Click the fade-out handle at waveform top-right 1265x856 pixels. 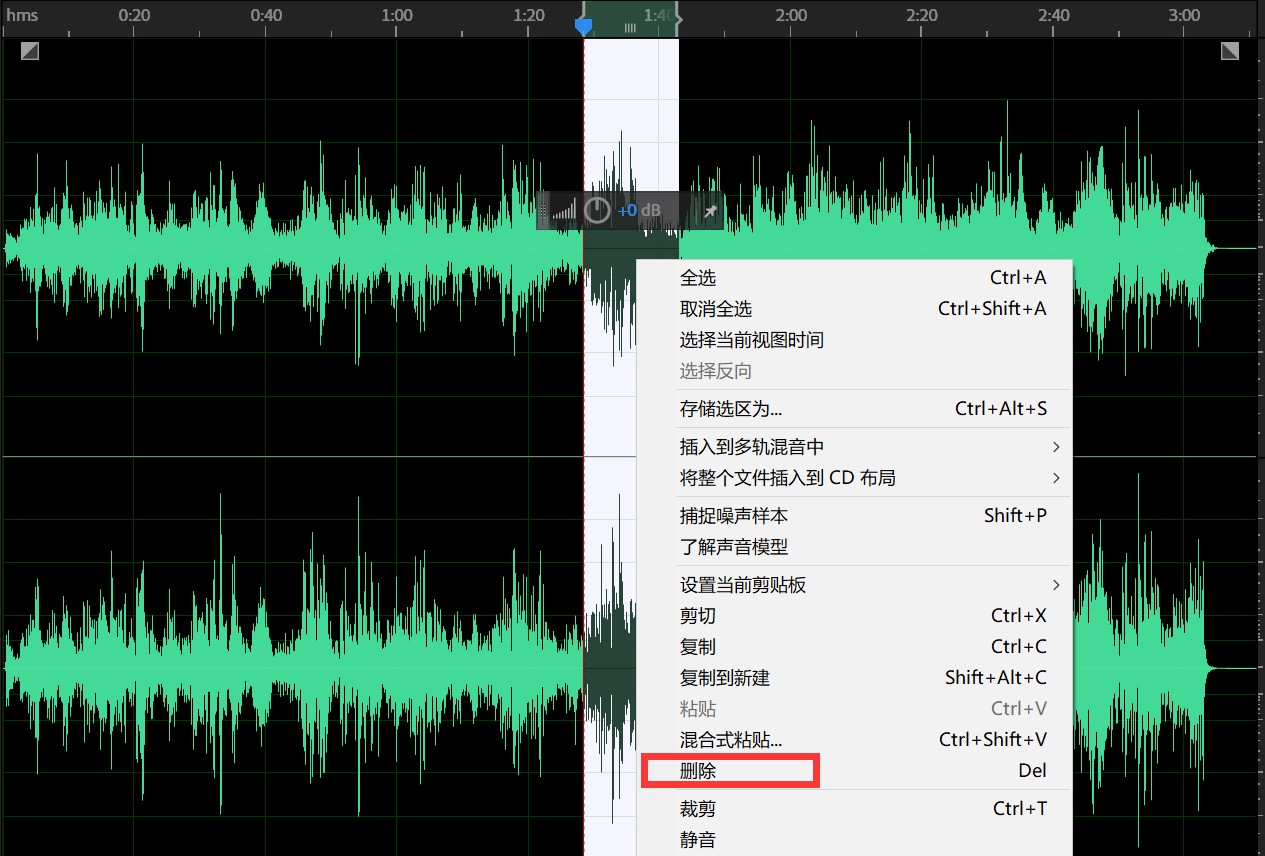click(1229, 51)
